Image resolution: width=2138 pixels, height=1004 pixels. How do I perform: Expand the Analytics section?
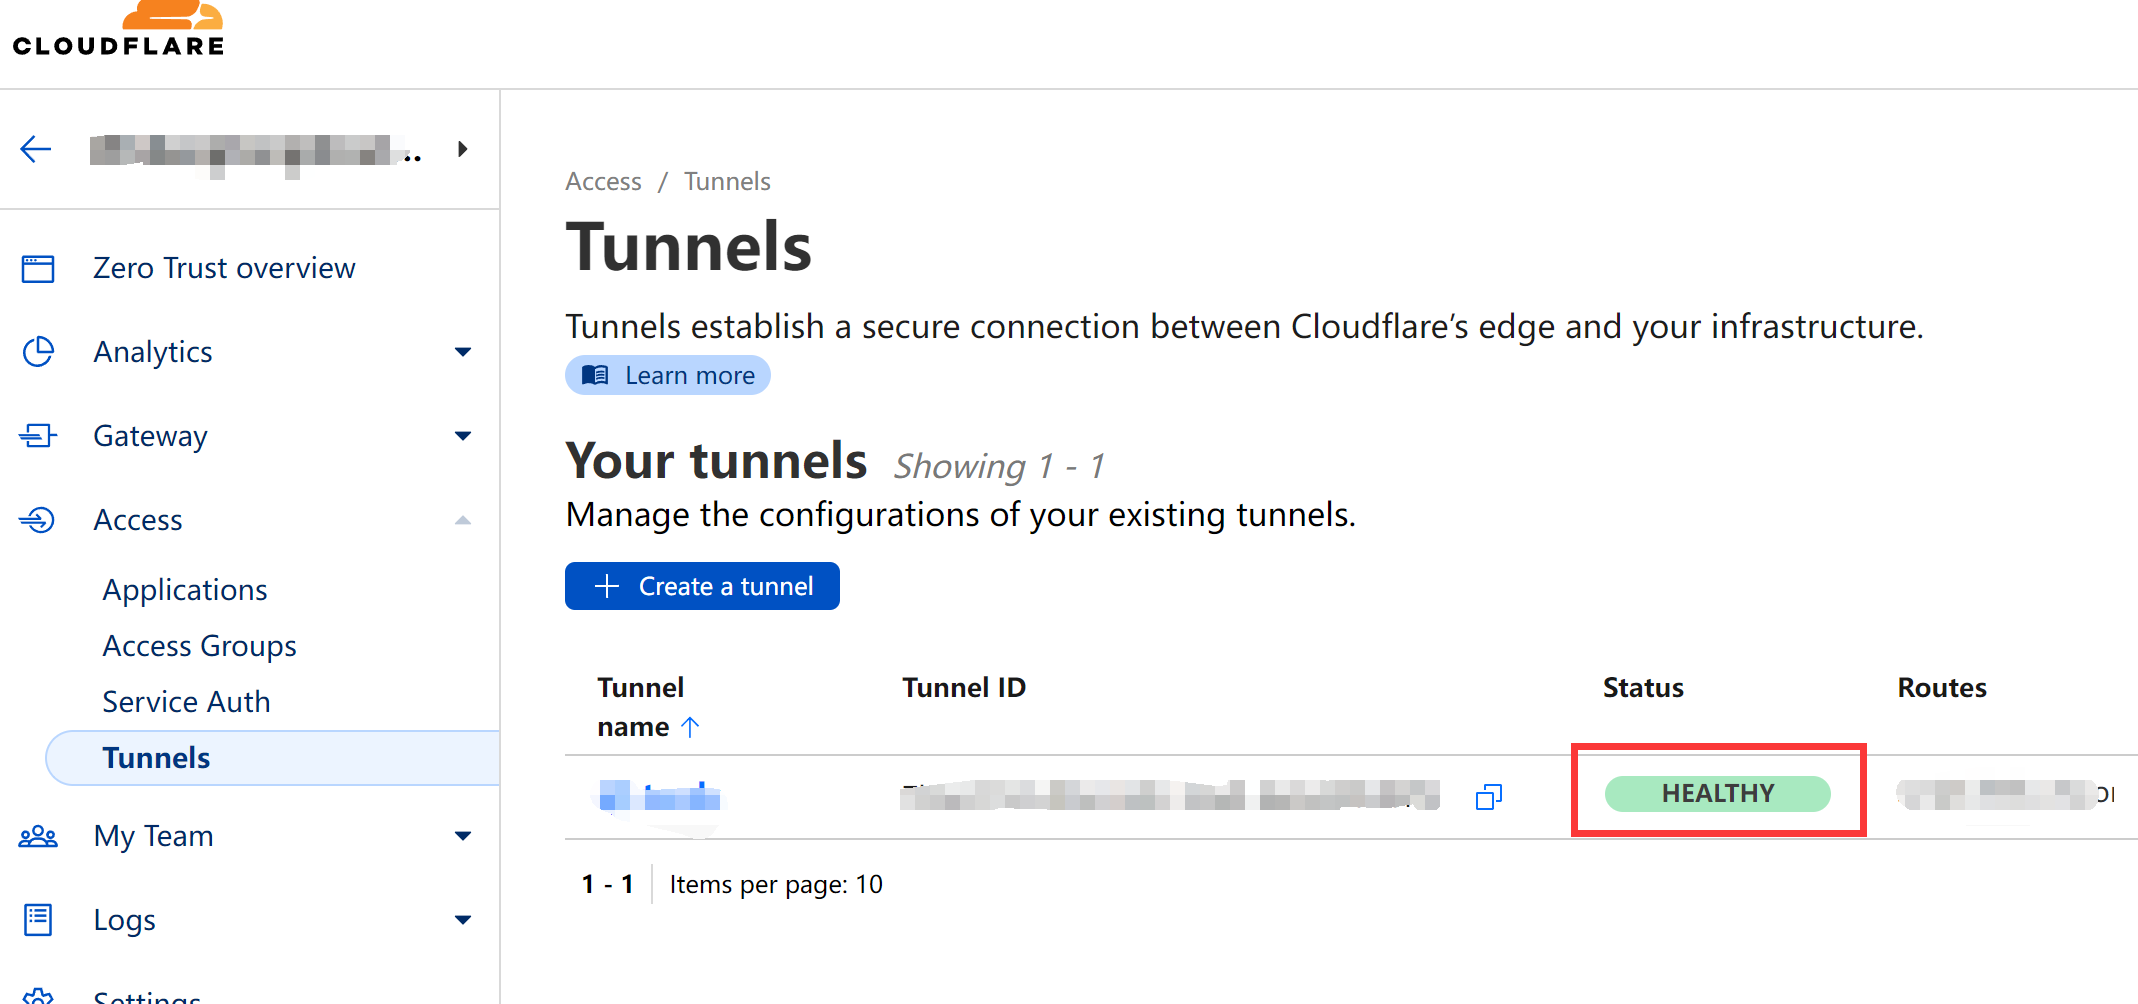(x=463, y=352)
